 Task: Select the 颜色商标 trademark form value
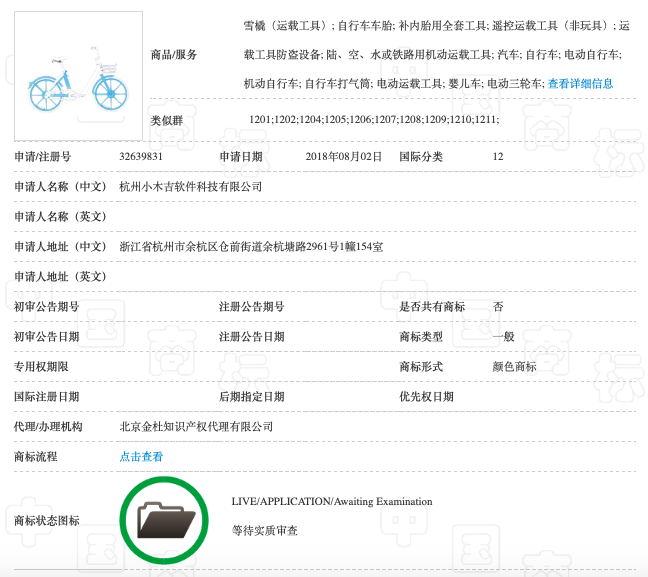514,367
